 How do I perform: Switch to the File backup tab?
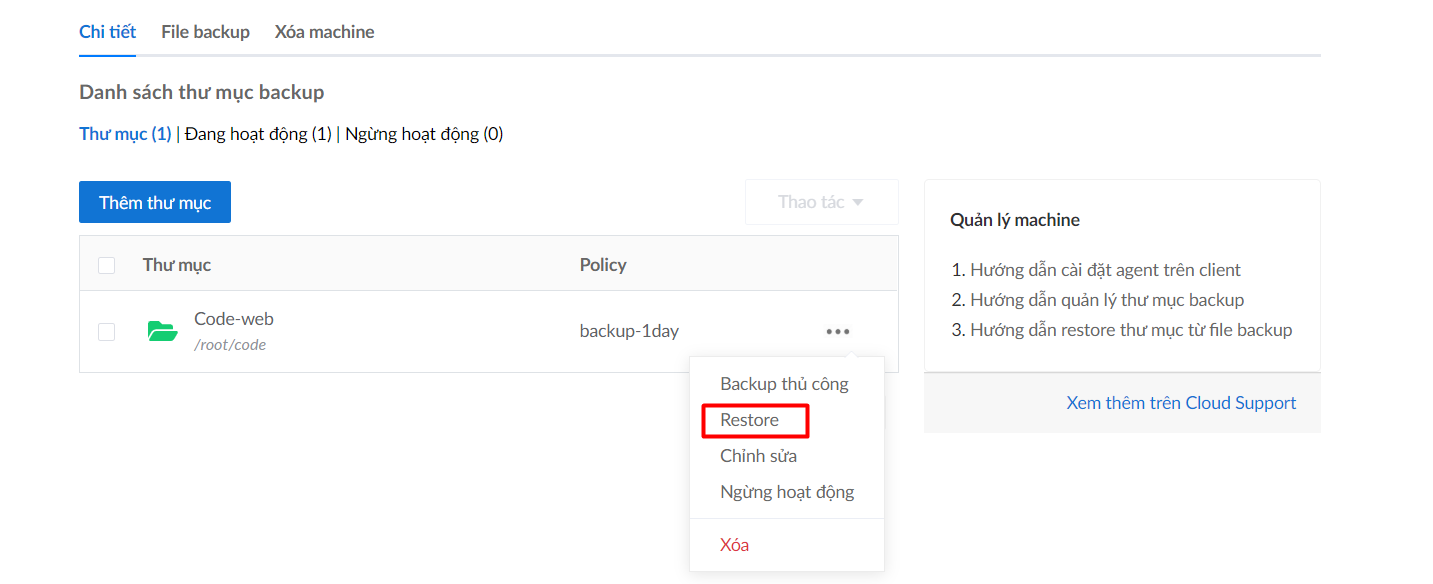pyautogui.click(x=205, y=32)
